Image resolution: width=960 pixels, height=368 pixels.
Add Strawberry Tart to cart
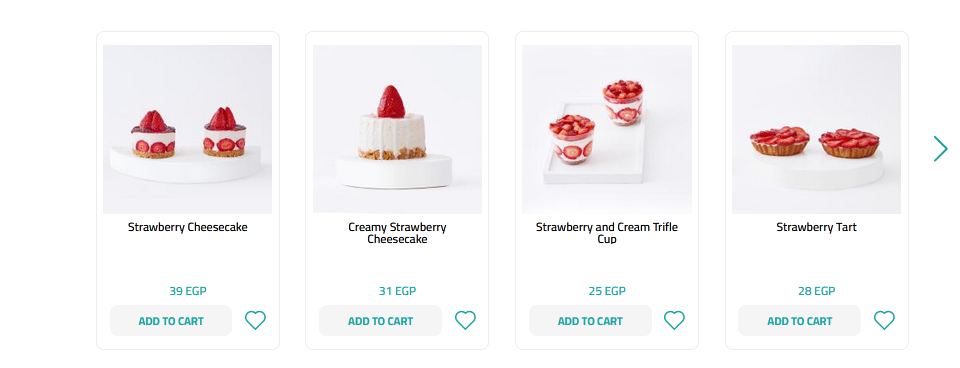point(800,321)
